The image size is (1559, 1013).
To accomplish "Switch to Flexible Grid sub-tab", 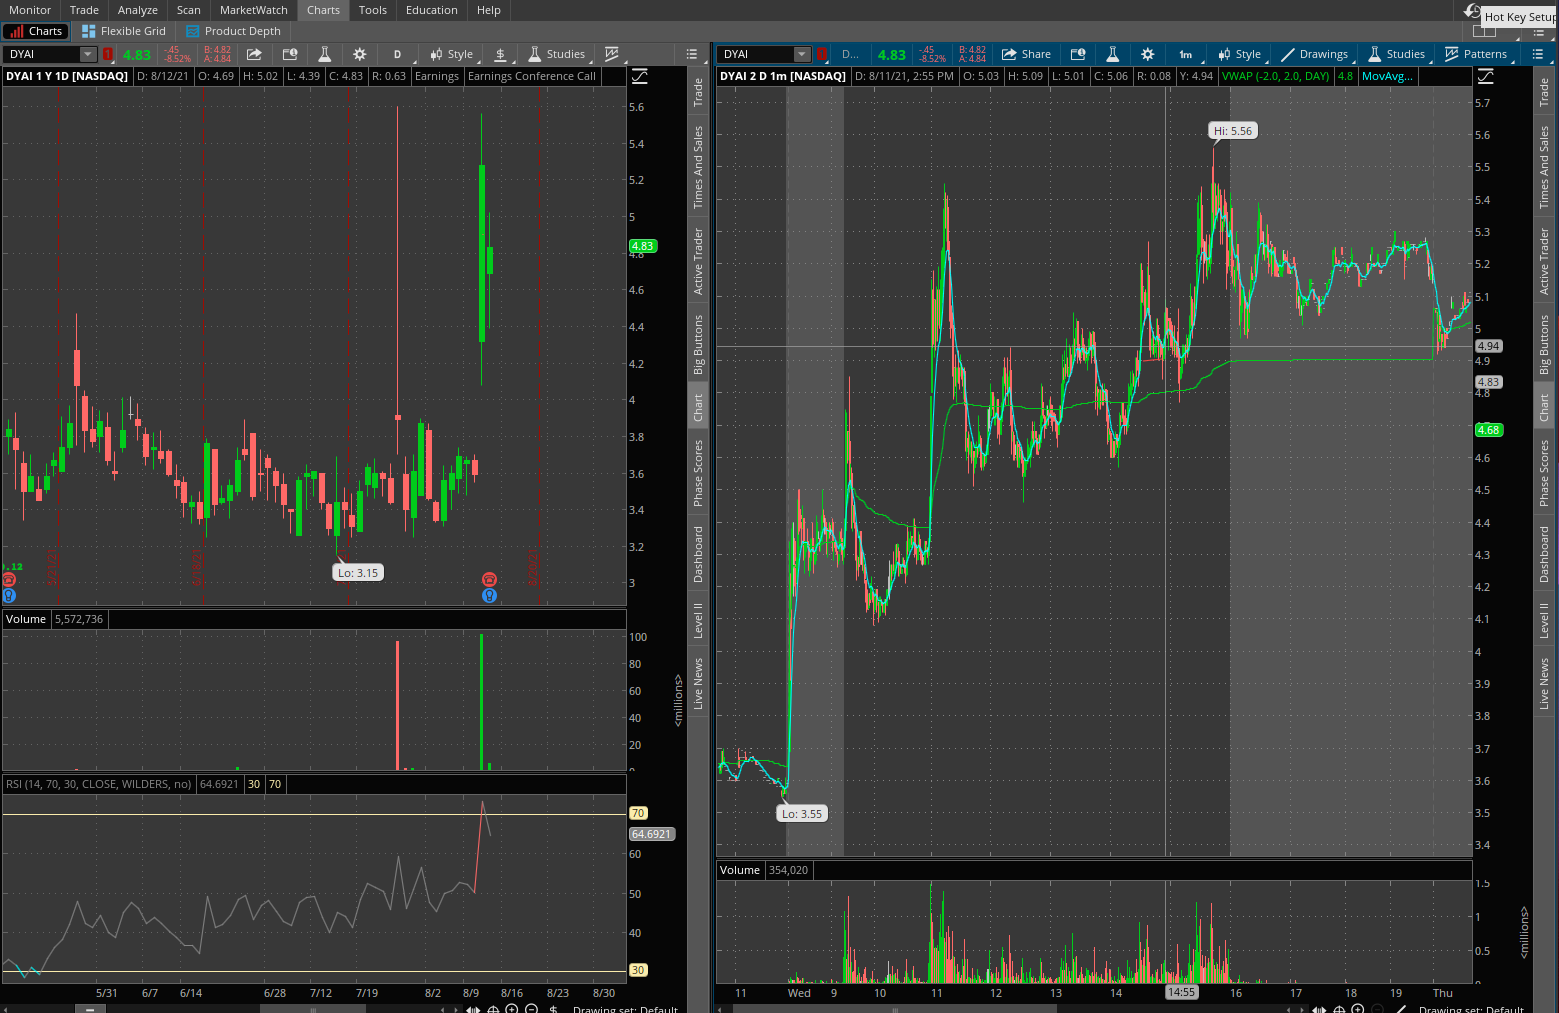I will coord(124,31).
